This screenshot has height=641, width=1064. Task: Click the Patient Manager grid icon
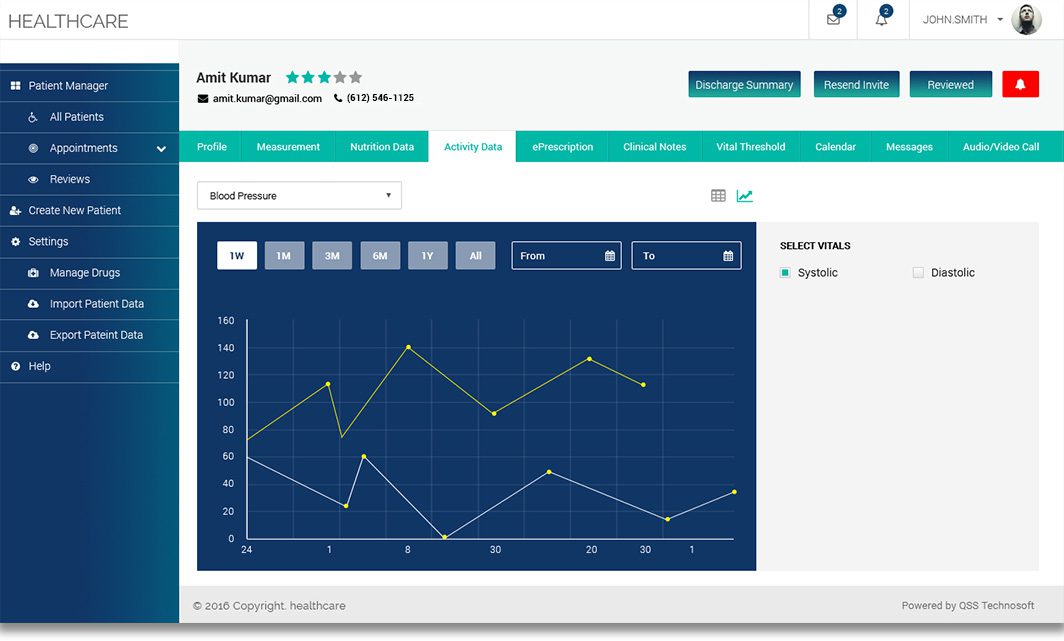tap(16, 85)
